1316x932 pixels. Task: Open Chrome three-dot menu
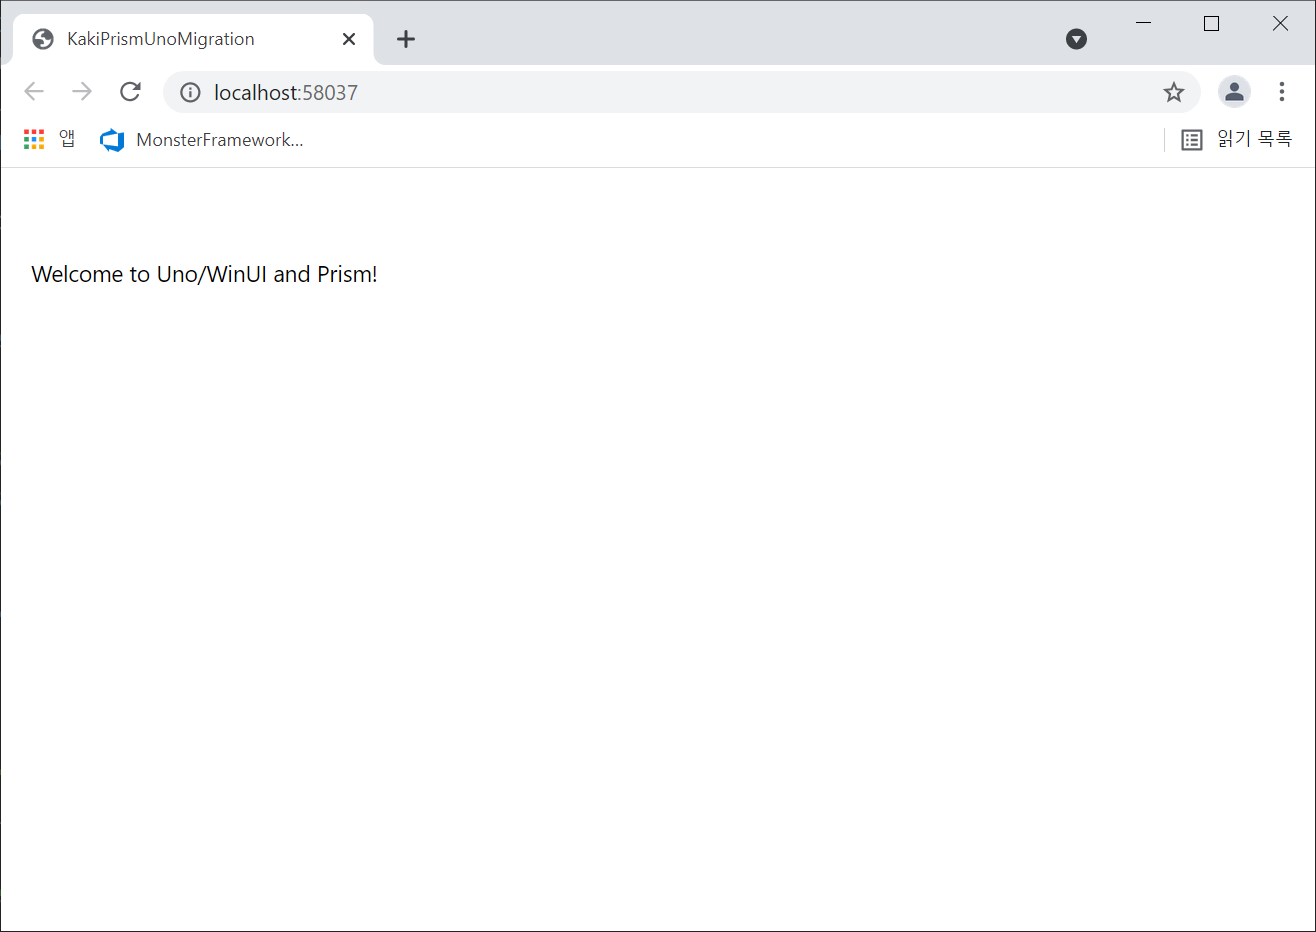(x=1282, y=92)
